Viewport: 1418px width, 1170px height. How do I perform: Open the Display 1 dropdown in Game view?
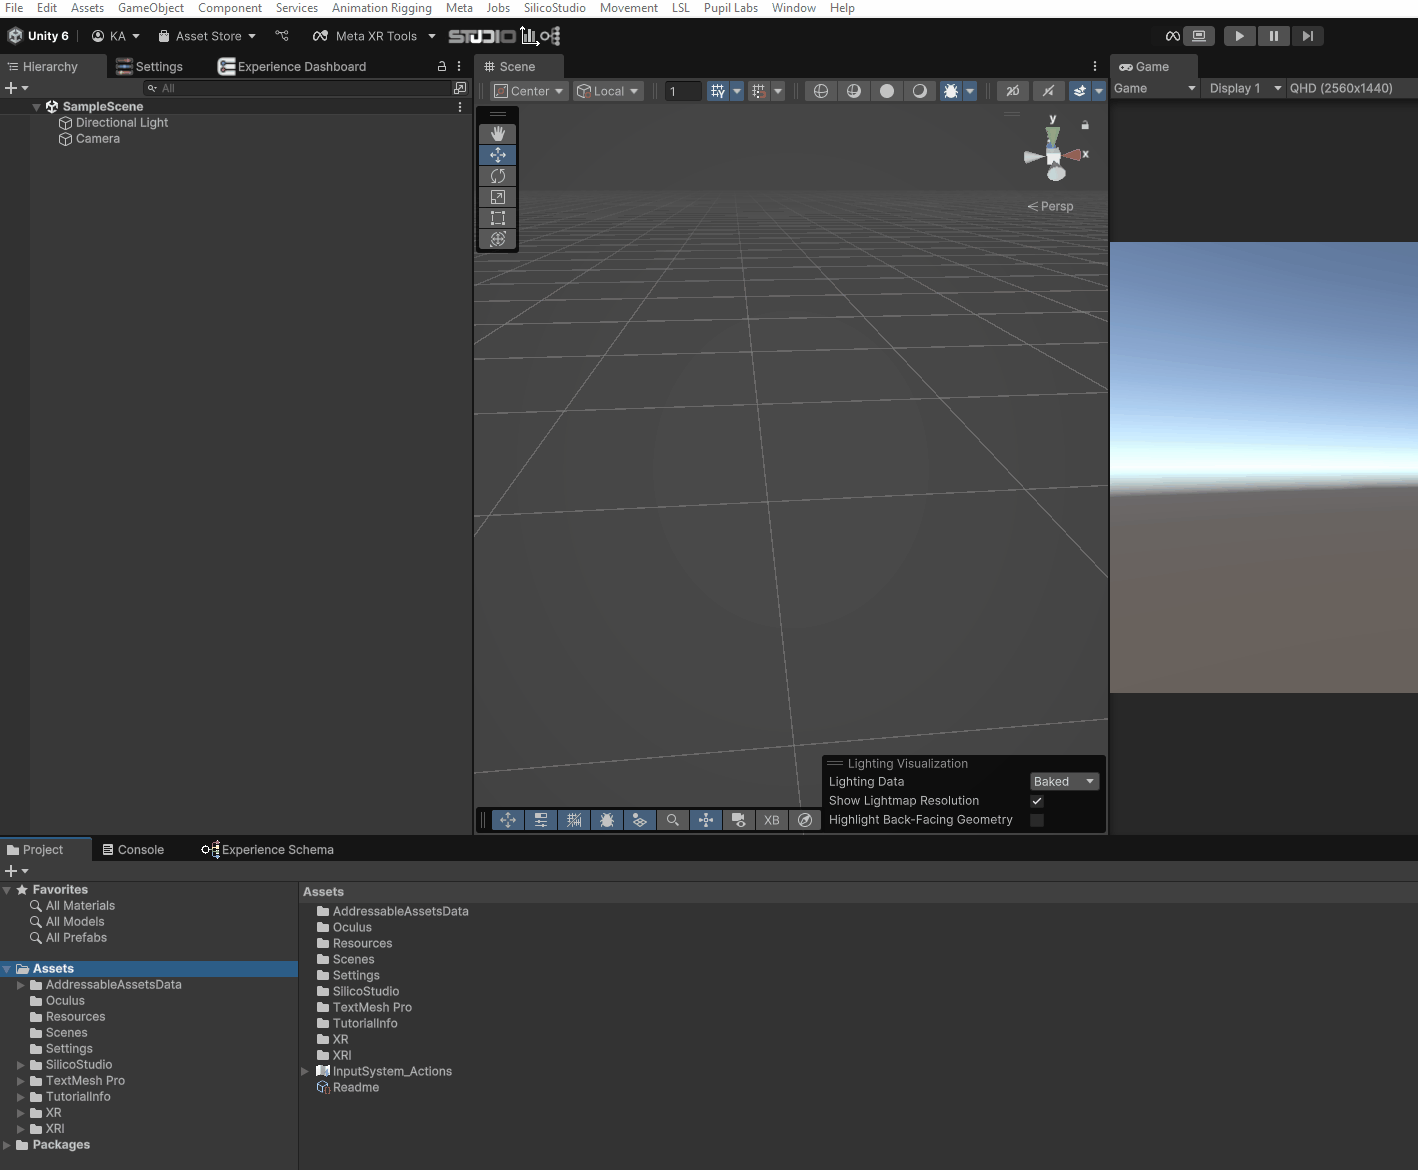click(x=1243, y=88)
